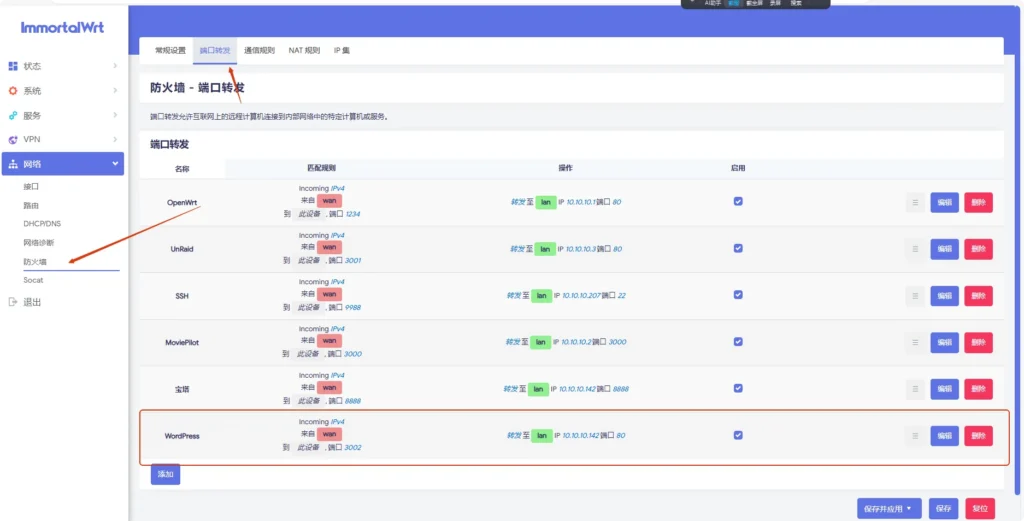Click the drag handle icon for 宝塔 rule
This screenshot has height=521, width=1024.
(915, 389)
